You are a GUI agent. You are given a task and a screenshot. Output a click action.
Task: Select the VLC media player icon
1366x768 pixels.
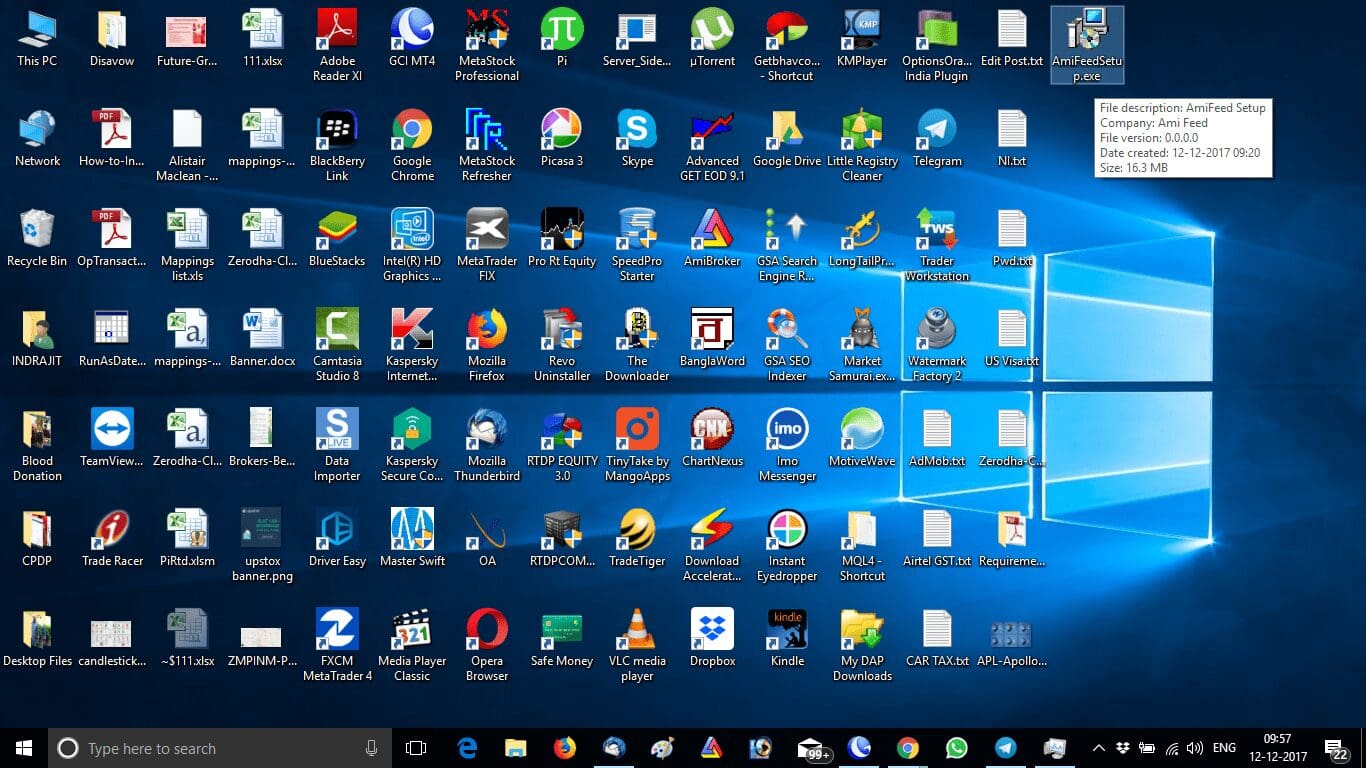pos(637,645)
